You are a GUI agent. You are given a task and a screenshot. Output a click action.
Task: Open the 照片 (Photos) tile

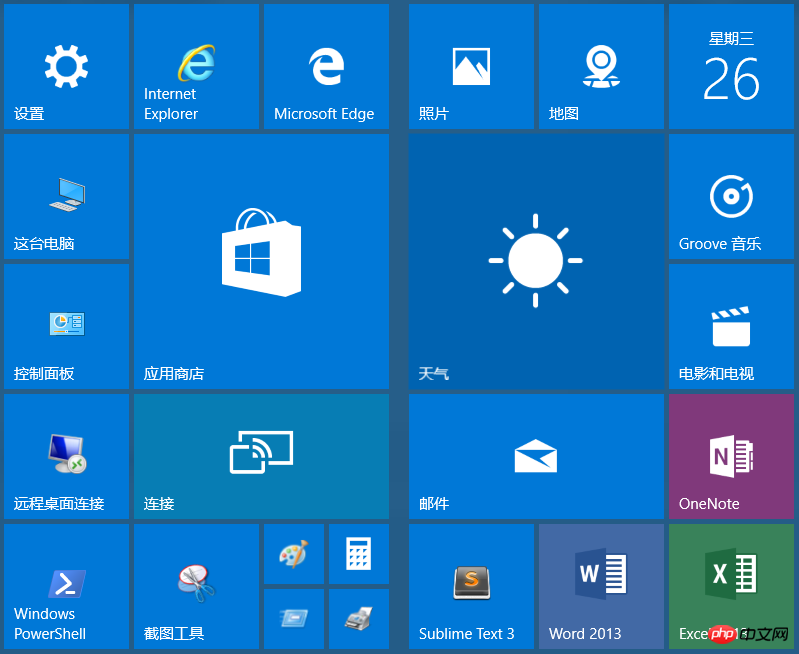pos(471,66)
